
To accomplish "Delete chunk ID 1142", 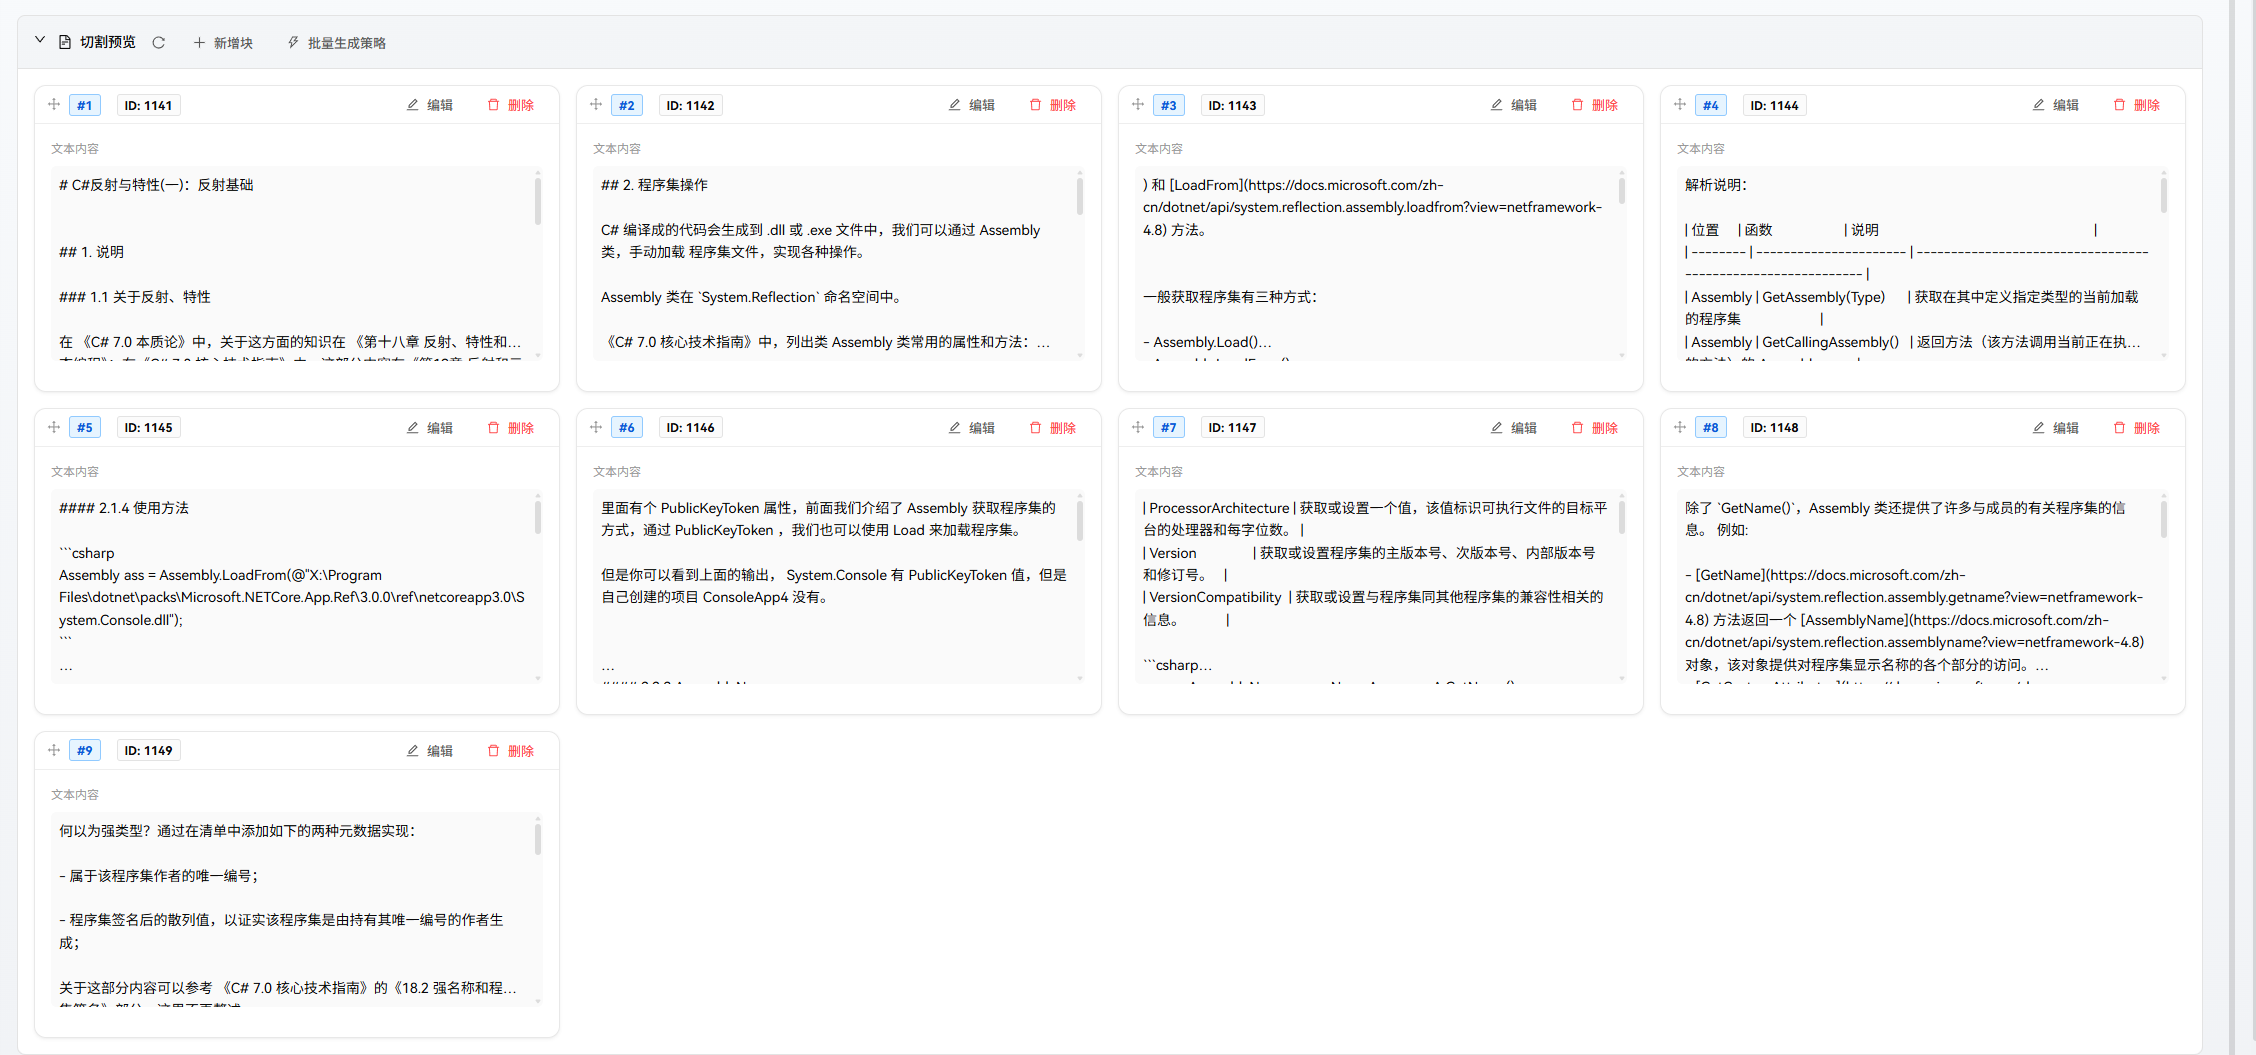I will coord(1053,105).
